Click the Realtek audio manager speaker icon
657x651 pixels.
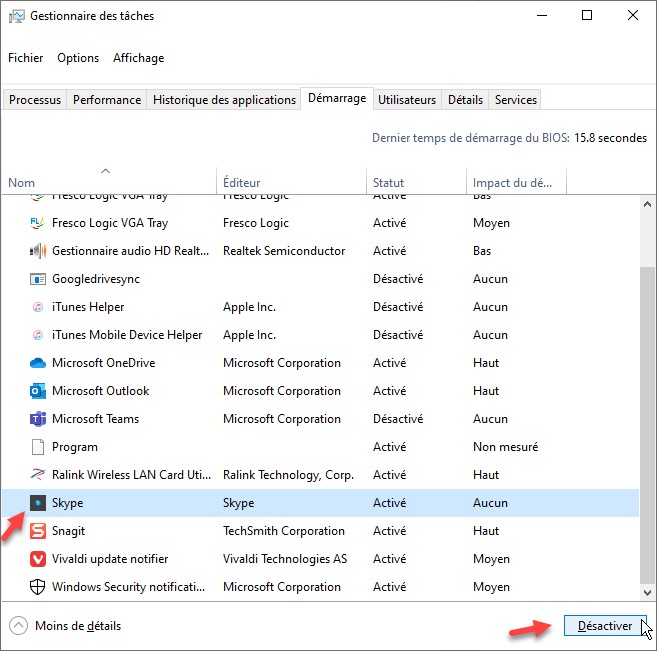point(38,251)
